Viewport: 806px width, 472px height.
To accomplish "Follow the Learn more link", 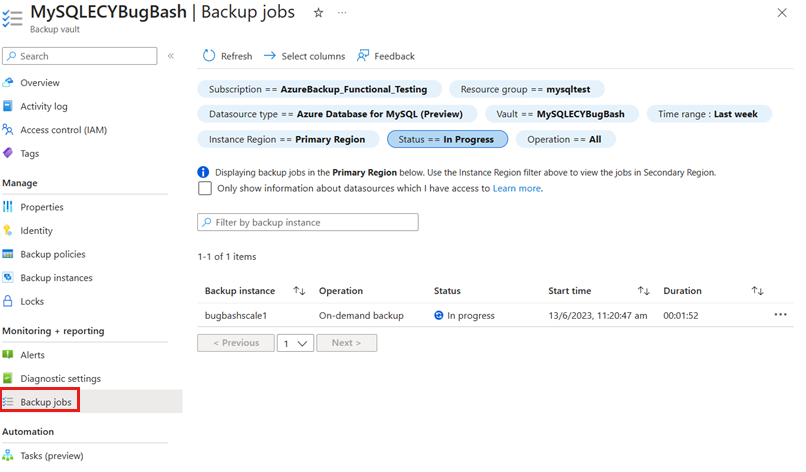I will [x=517, y=188].
